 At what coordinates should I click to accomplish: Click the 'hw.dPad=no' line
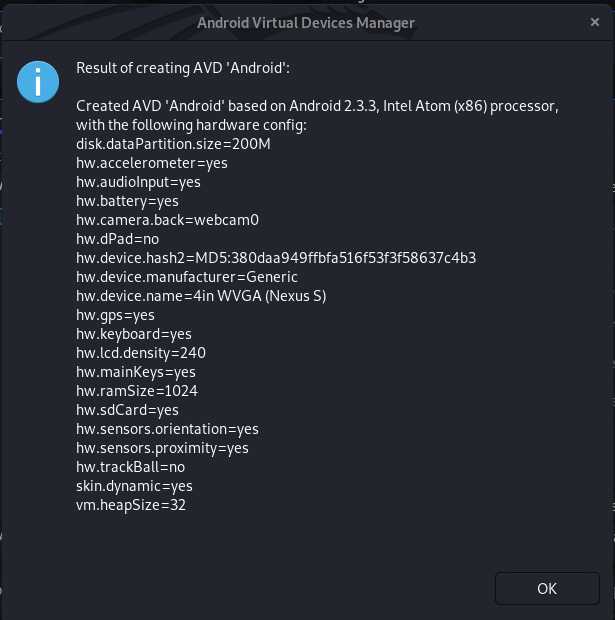(117, 239)
